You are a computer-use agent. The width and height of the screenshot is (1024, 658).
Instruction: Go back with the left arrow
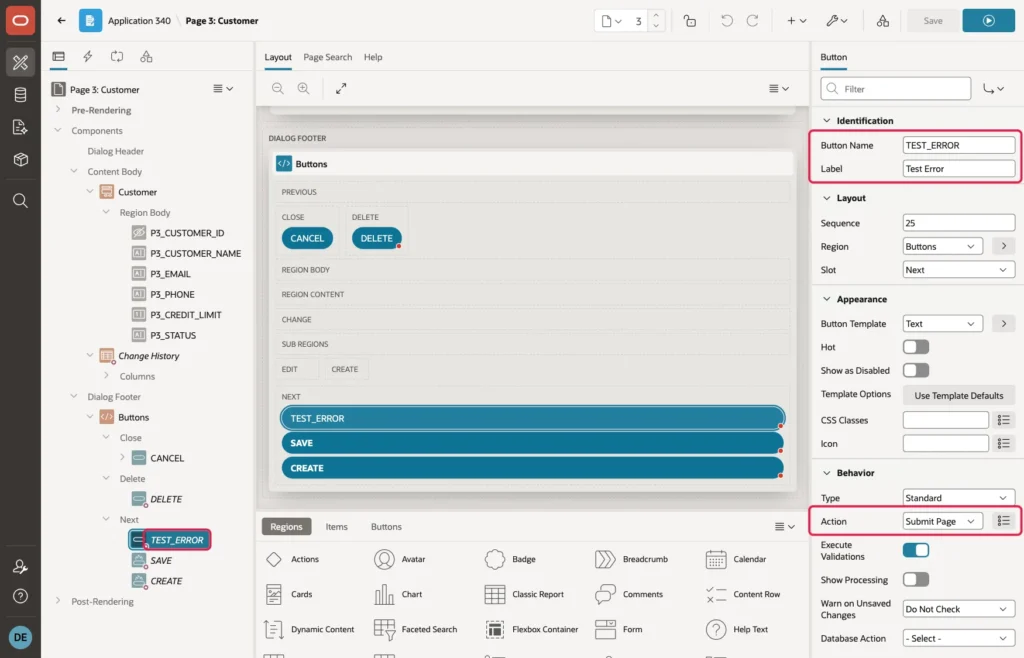click(x=61, y=20)
